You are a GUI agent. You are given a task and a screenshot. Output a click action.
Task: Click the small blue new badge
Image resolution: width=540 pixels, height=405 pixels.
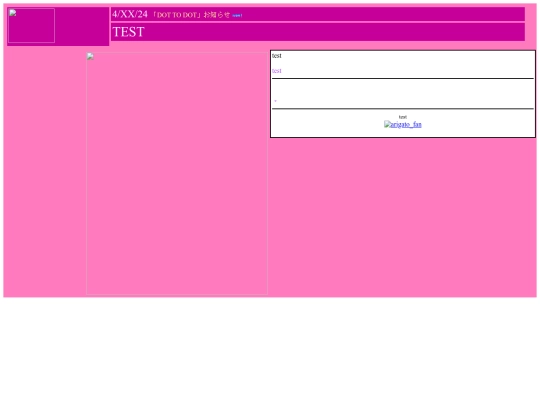(237, 15)
